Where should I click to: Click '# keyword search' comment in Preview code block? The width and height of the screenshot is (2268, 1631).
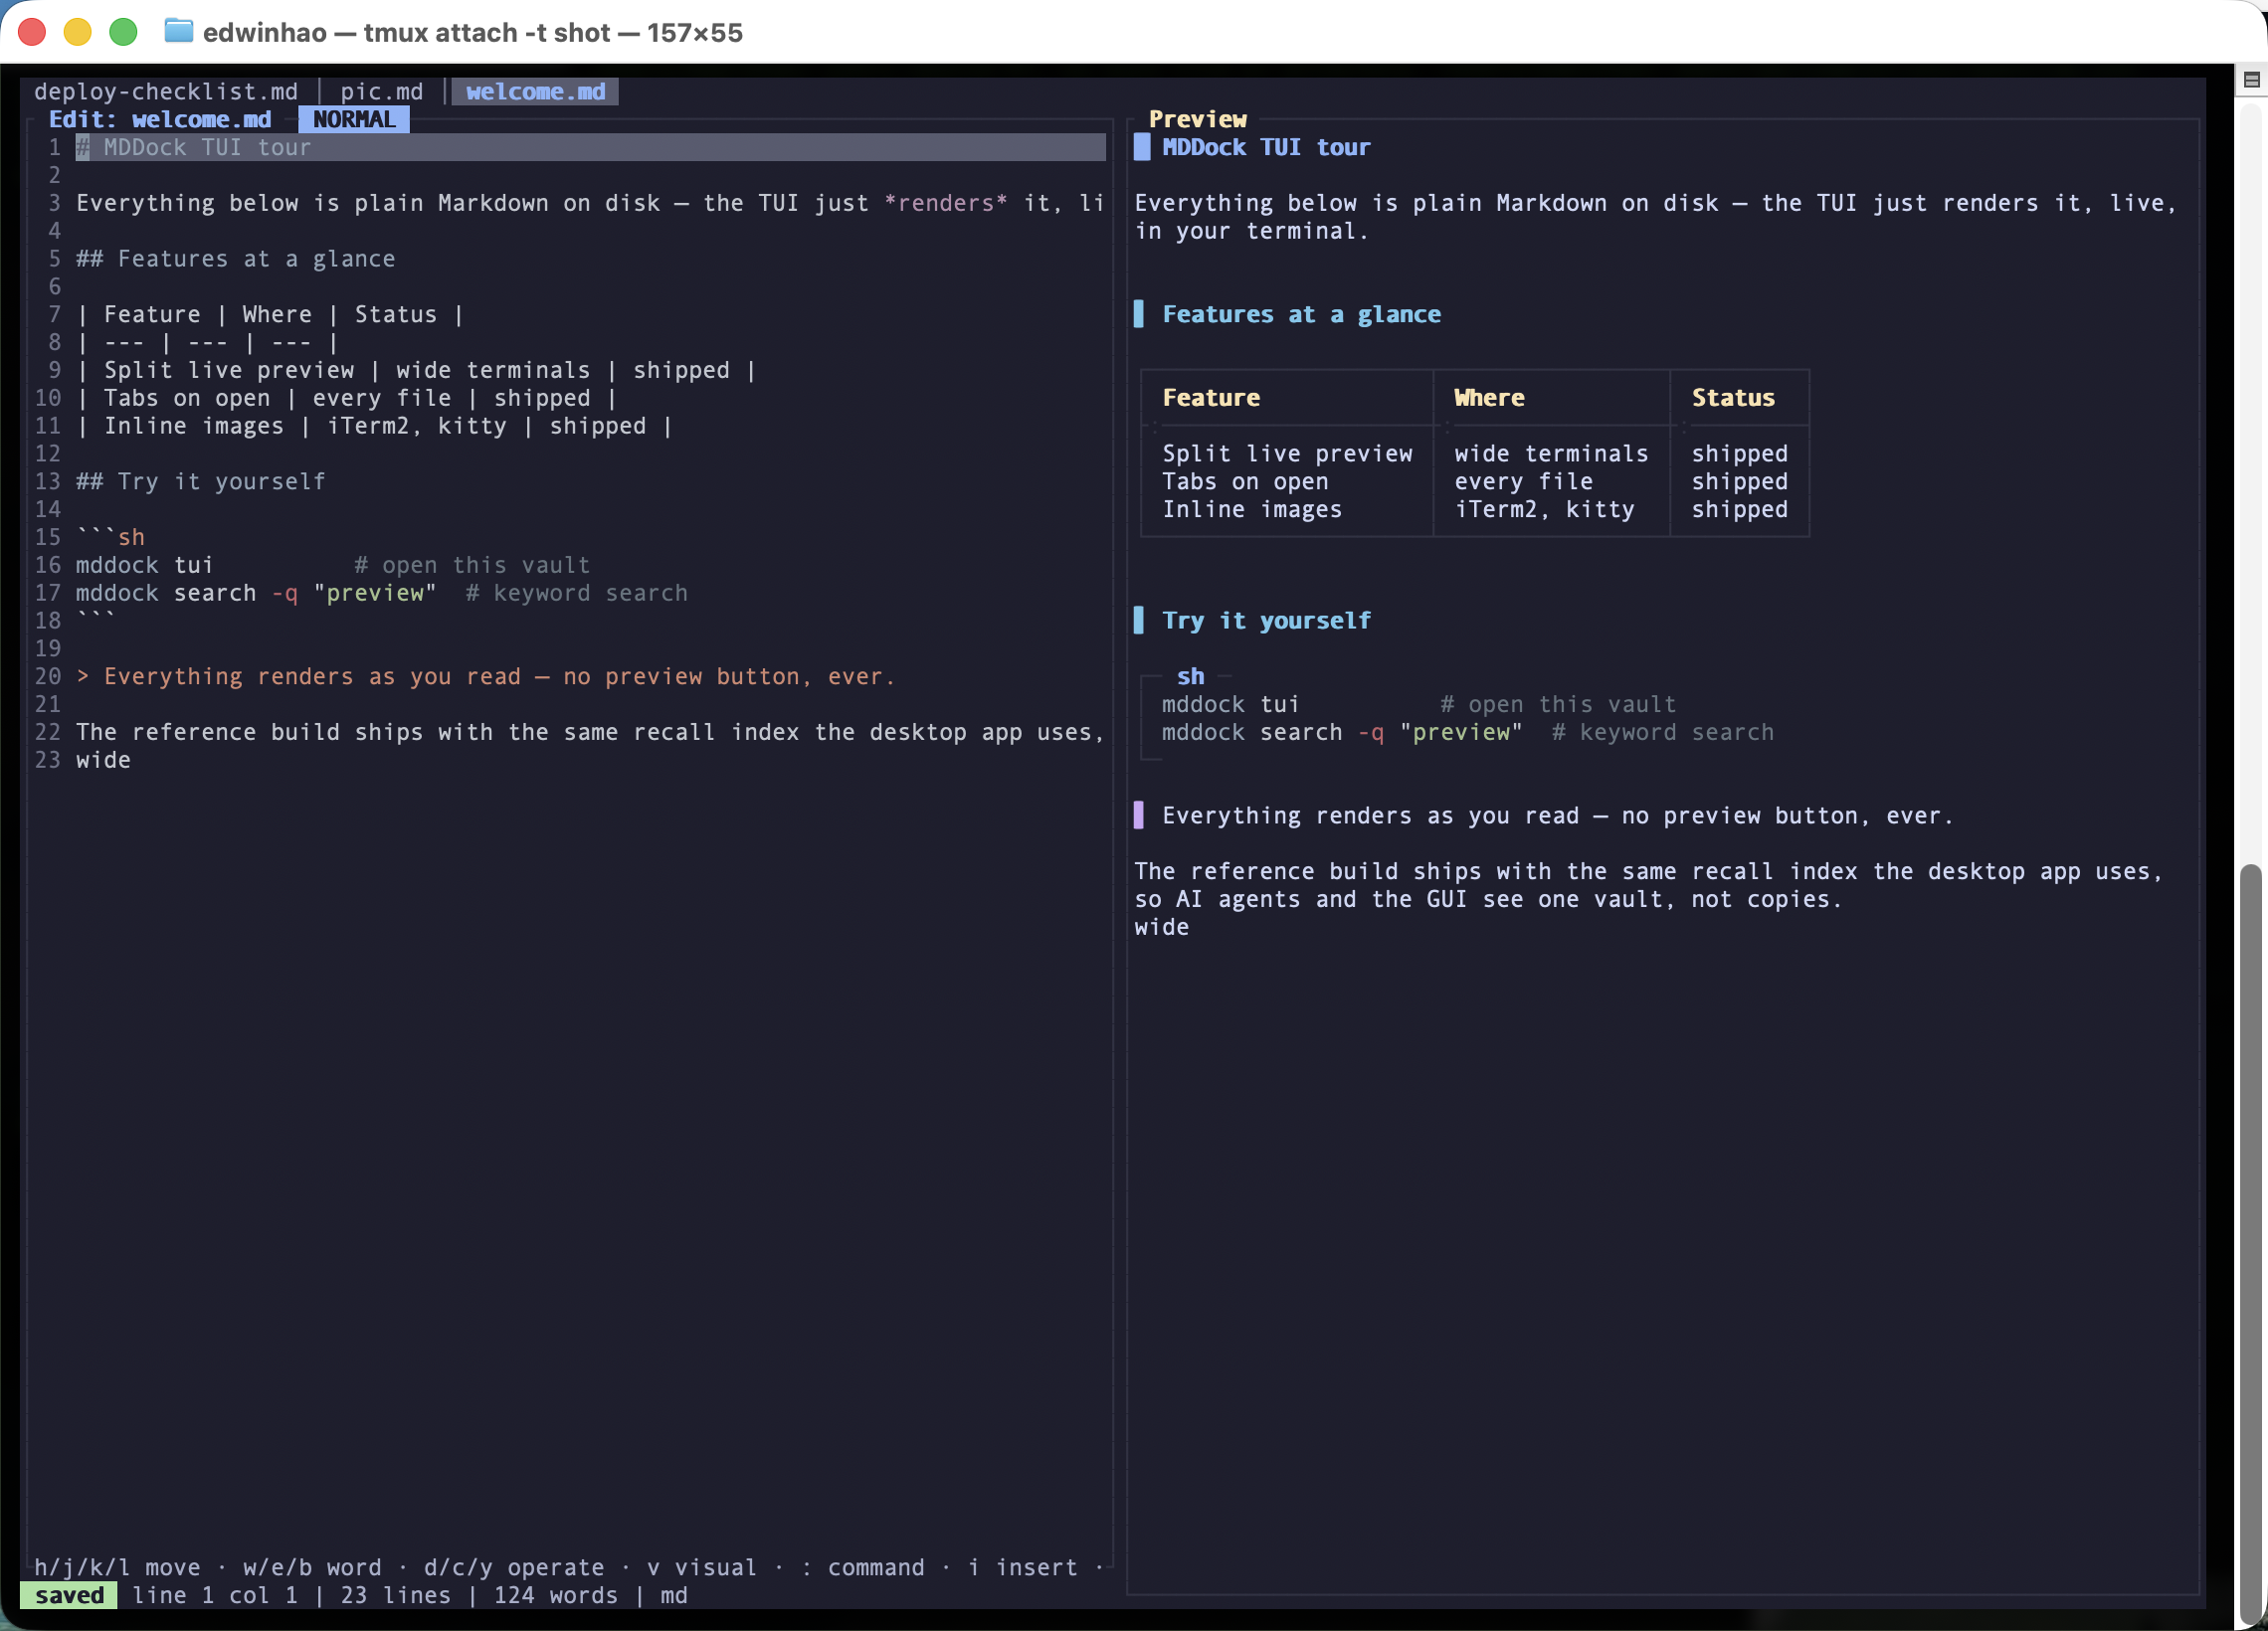point(1662,732)
